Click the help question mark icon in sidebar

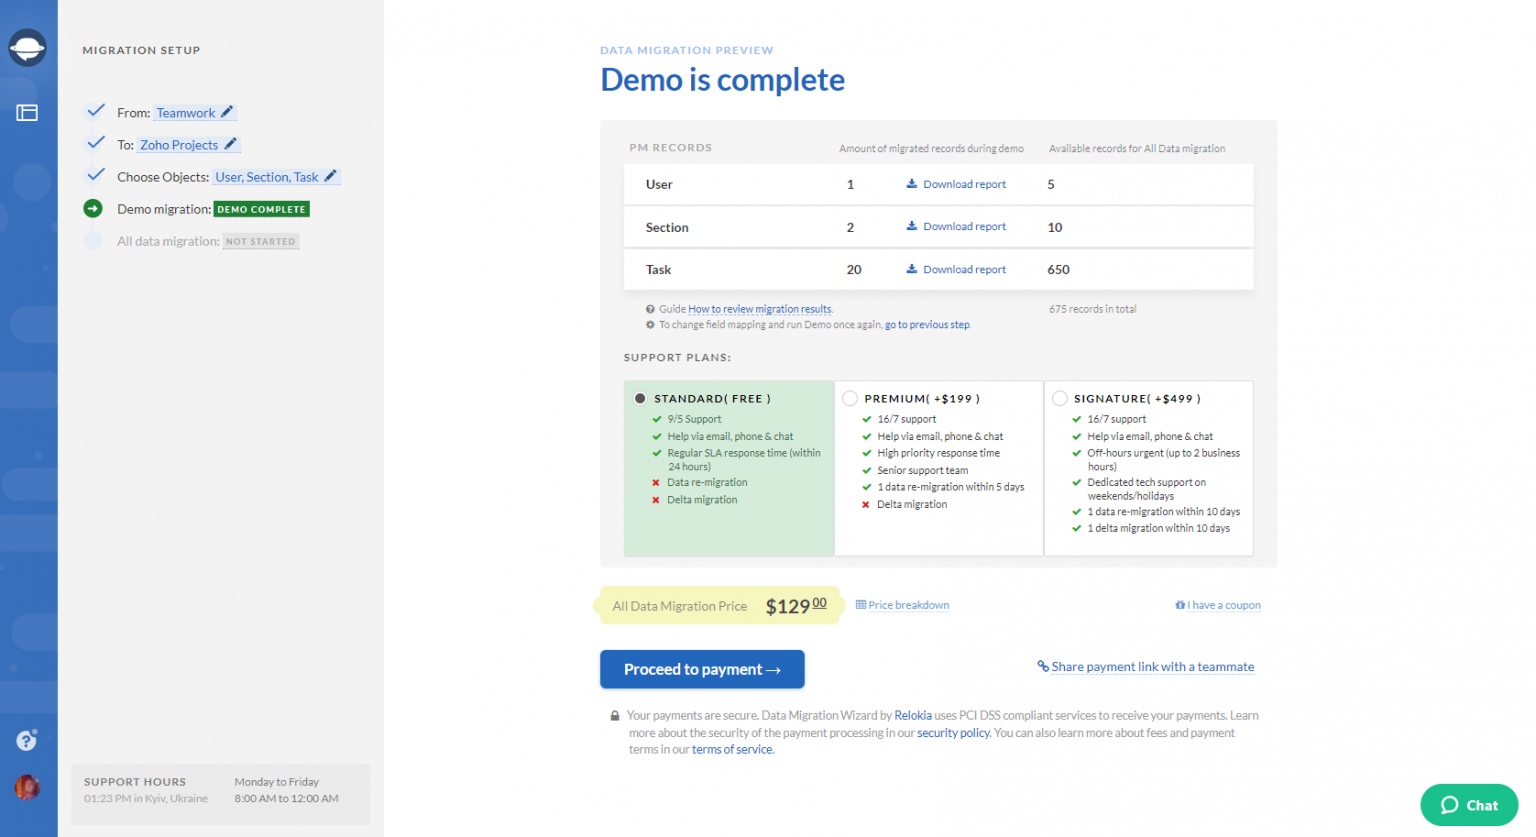pos(28,740)
